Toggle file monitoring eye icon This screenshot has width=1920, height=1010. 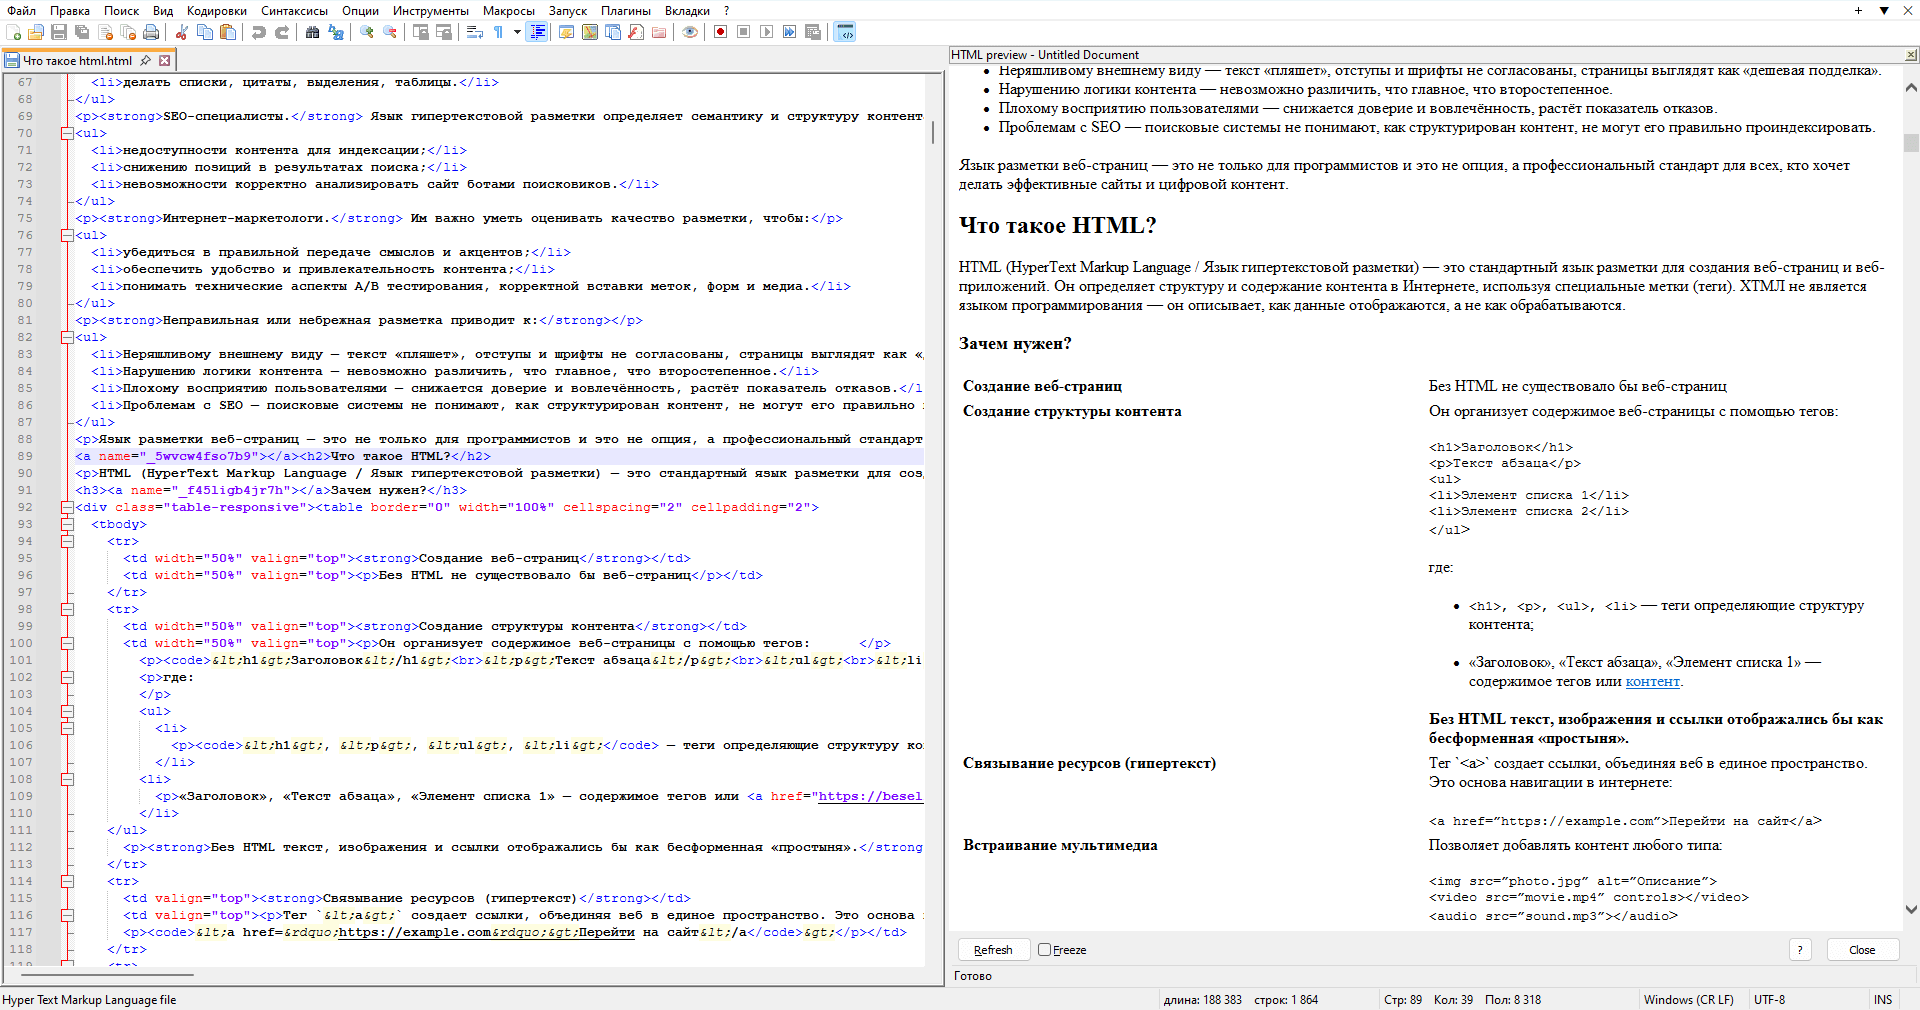pos(689,32)
